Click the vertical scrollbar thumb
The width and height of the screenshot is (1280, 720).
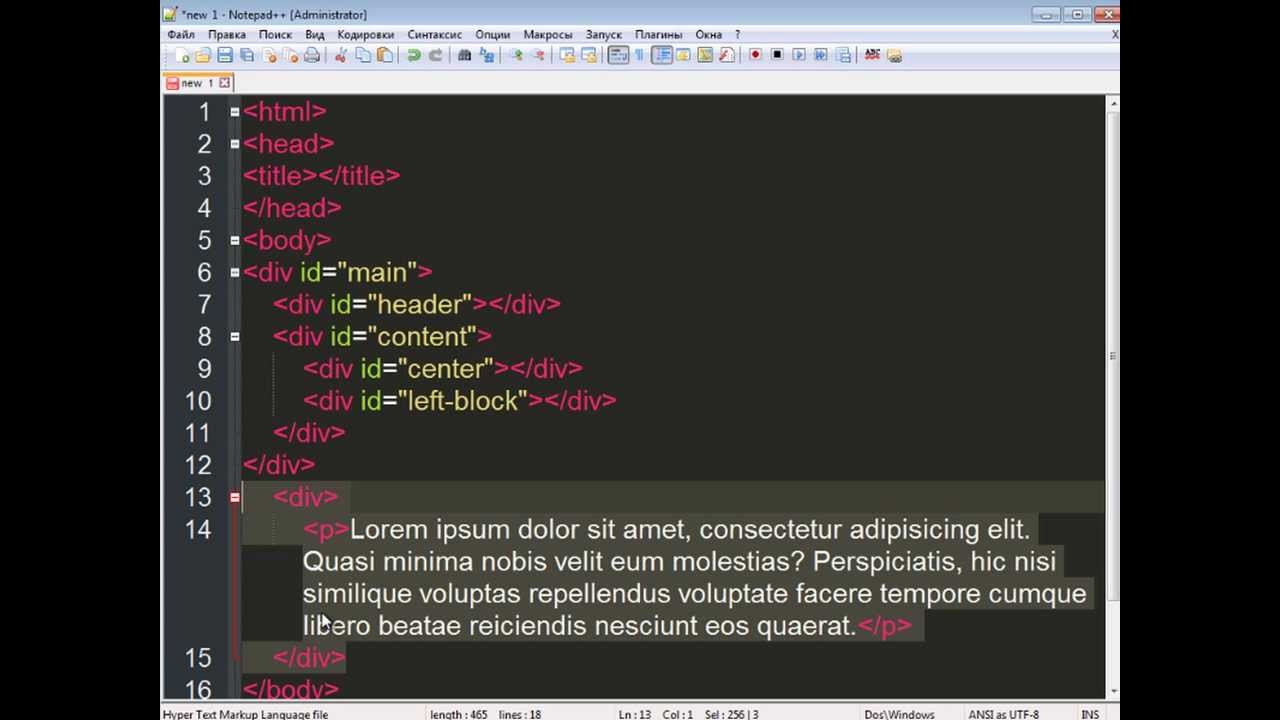1112,356
